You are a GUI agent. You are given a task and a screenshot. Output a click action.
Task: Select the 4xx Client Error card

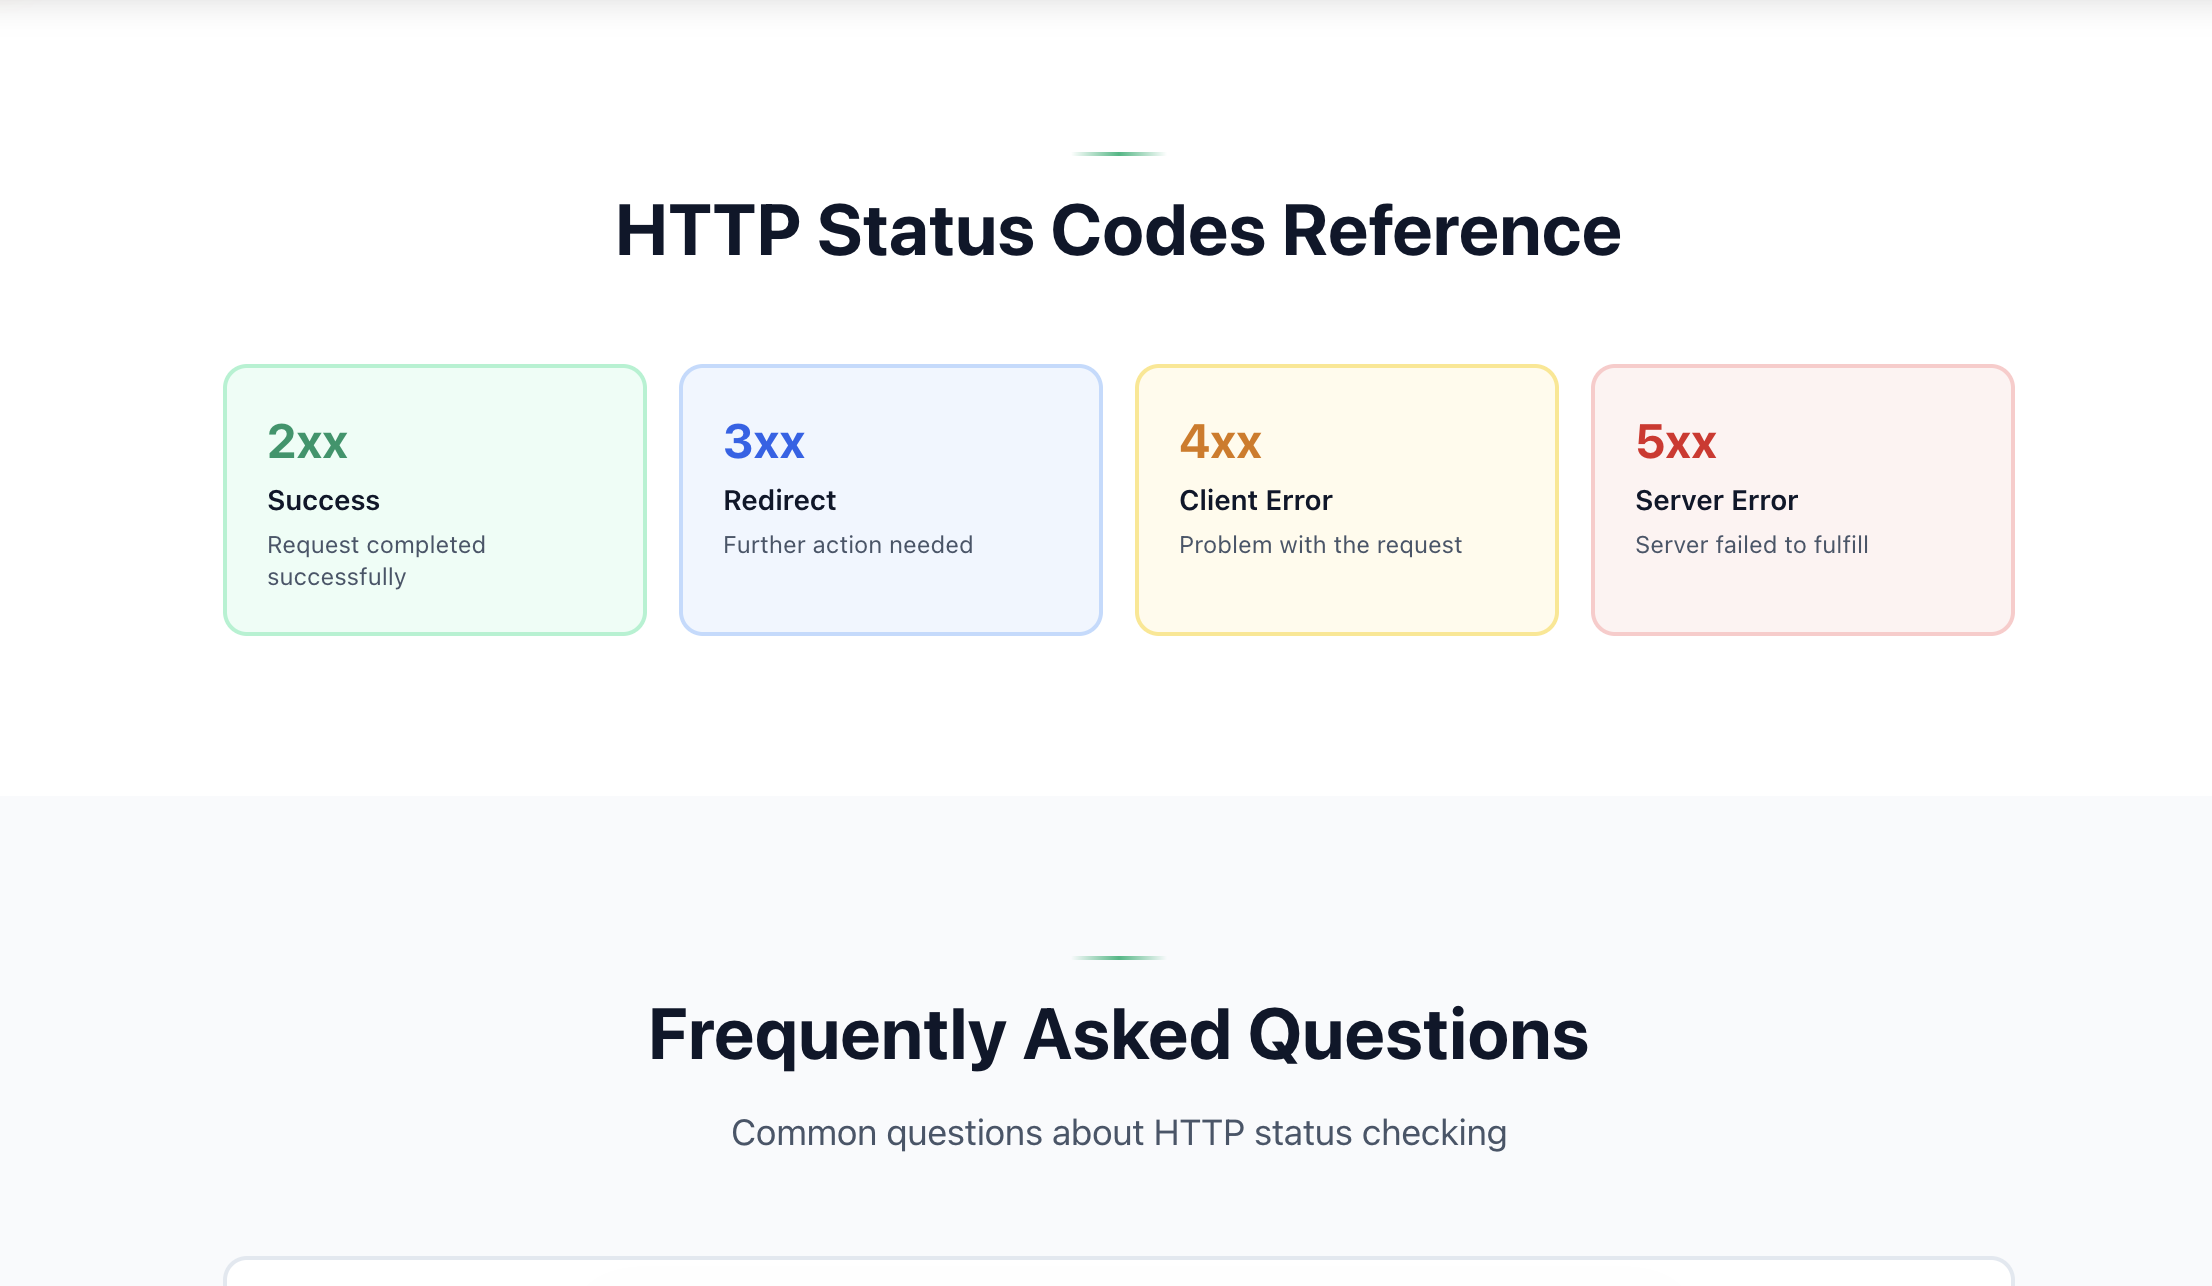click(1346, 497)
